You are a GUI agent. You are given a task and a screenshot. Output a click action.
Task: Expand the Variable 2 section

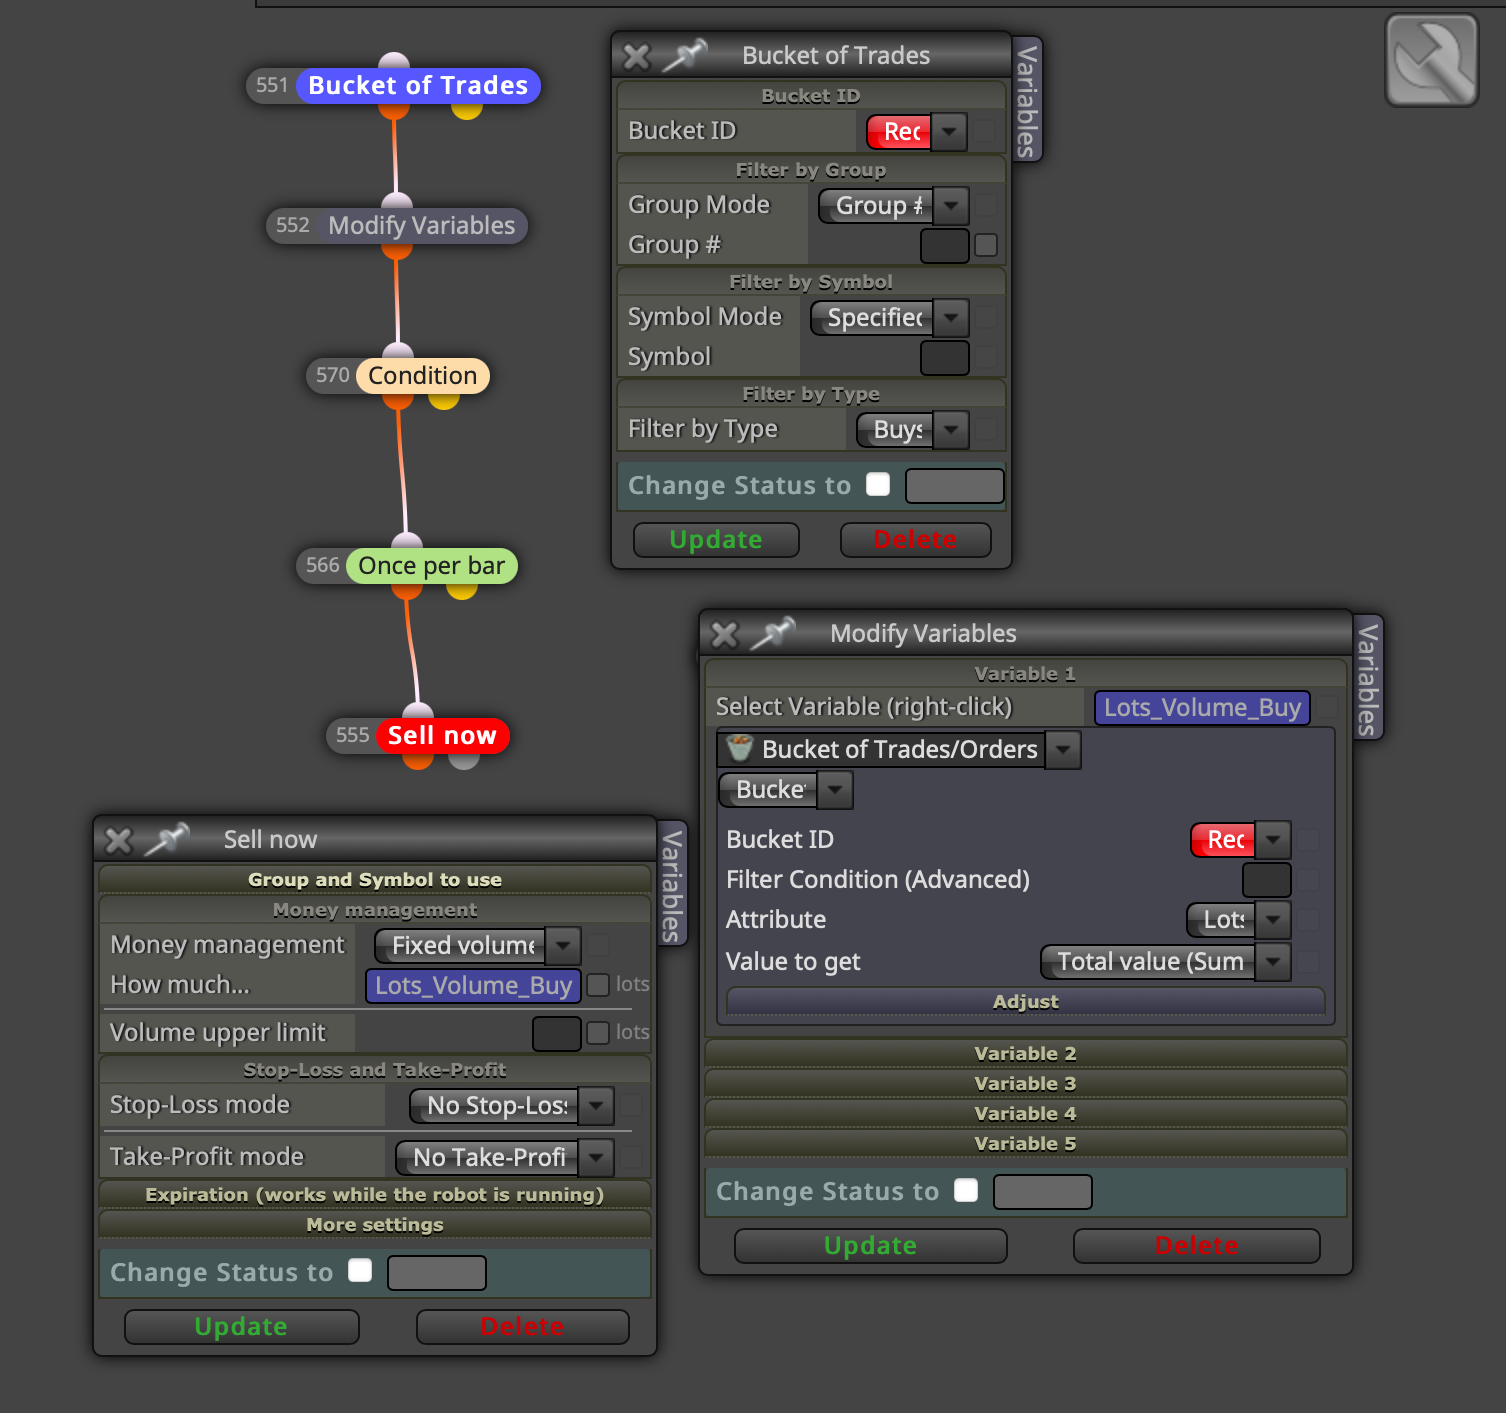(1026, 1054)
